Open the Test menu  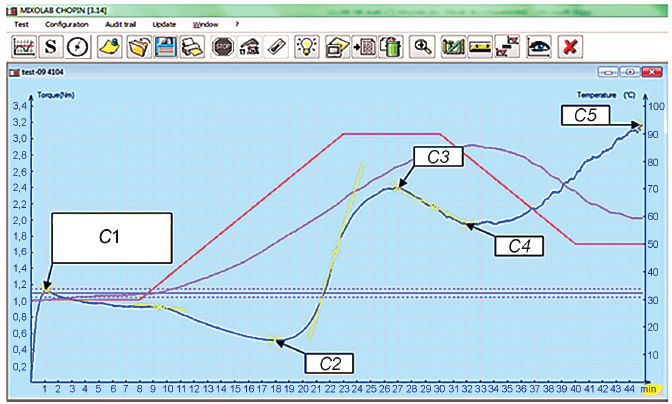click(x=20, y=23)
